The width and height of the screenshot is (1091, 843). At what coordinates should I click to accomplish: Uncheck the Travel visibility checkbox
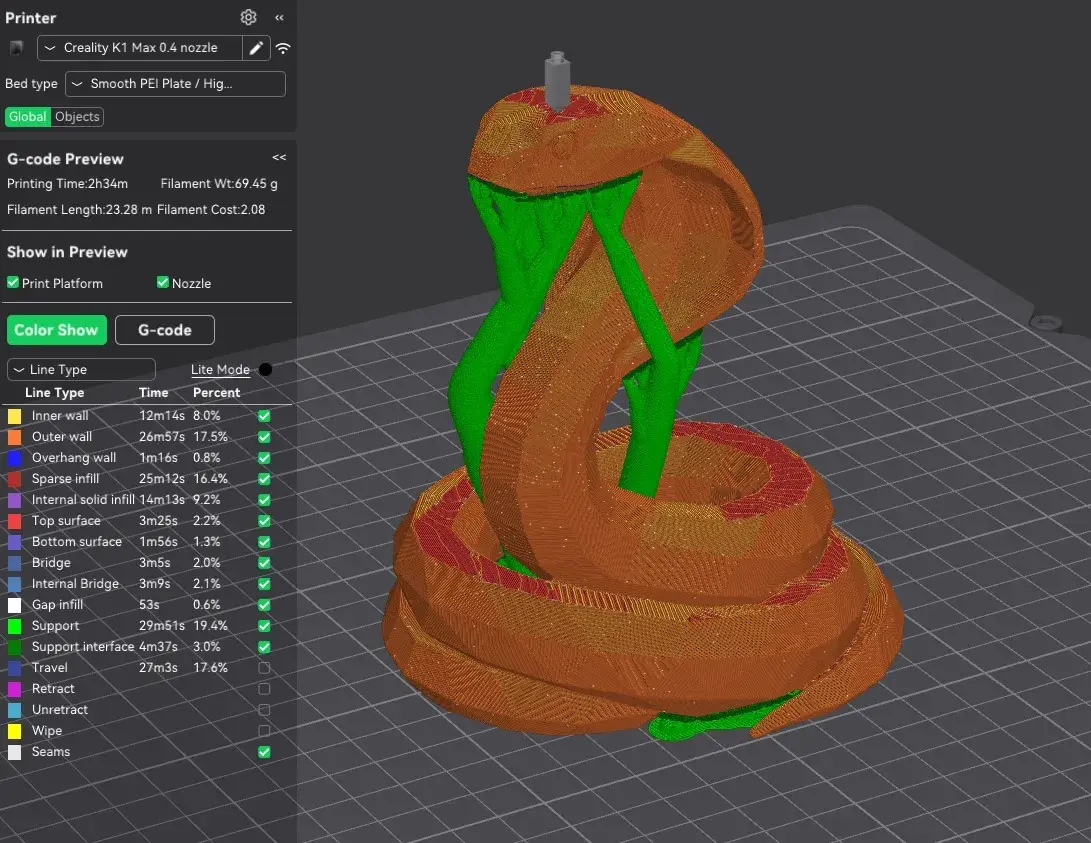tap(263, 668)
